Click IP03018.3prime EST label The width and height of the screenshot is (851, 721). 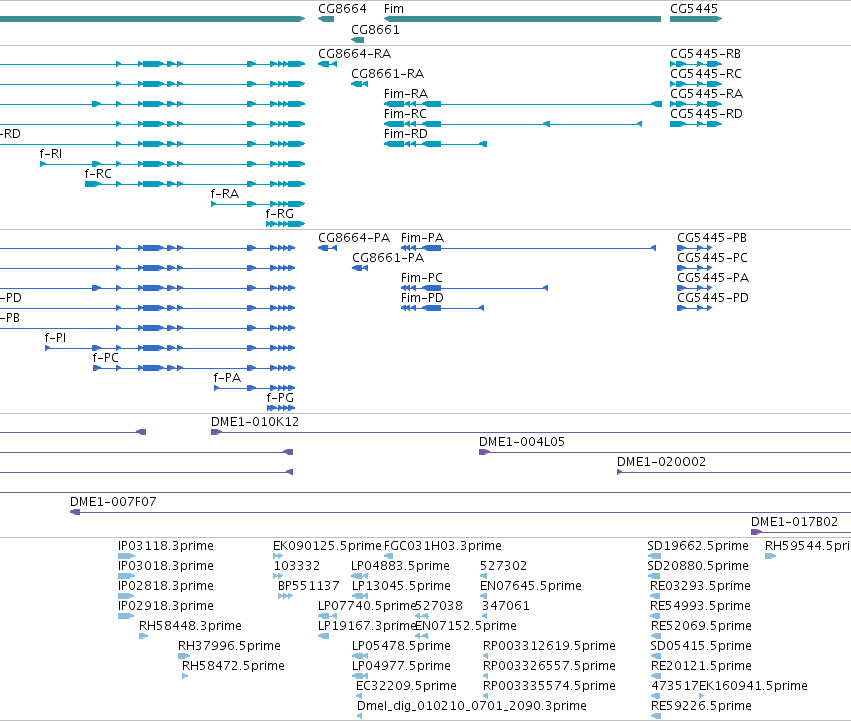point(166,566)
